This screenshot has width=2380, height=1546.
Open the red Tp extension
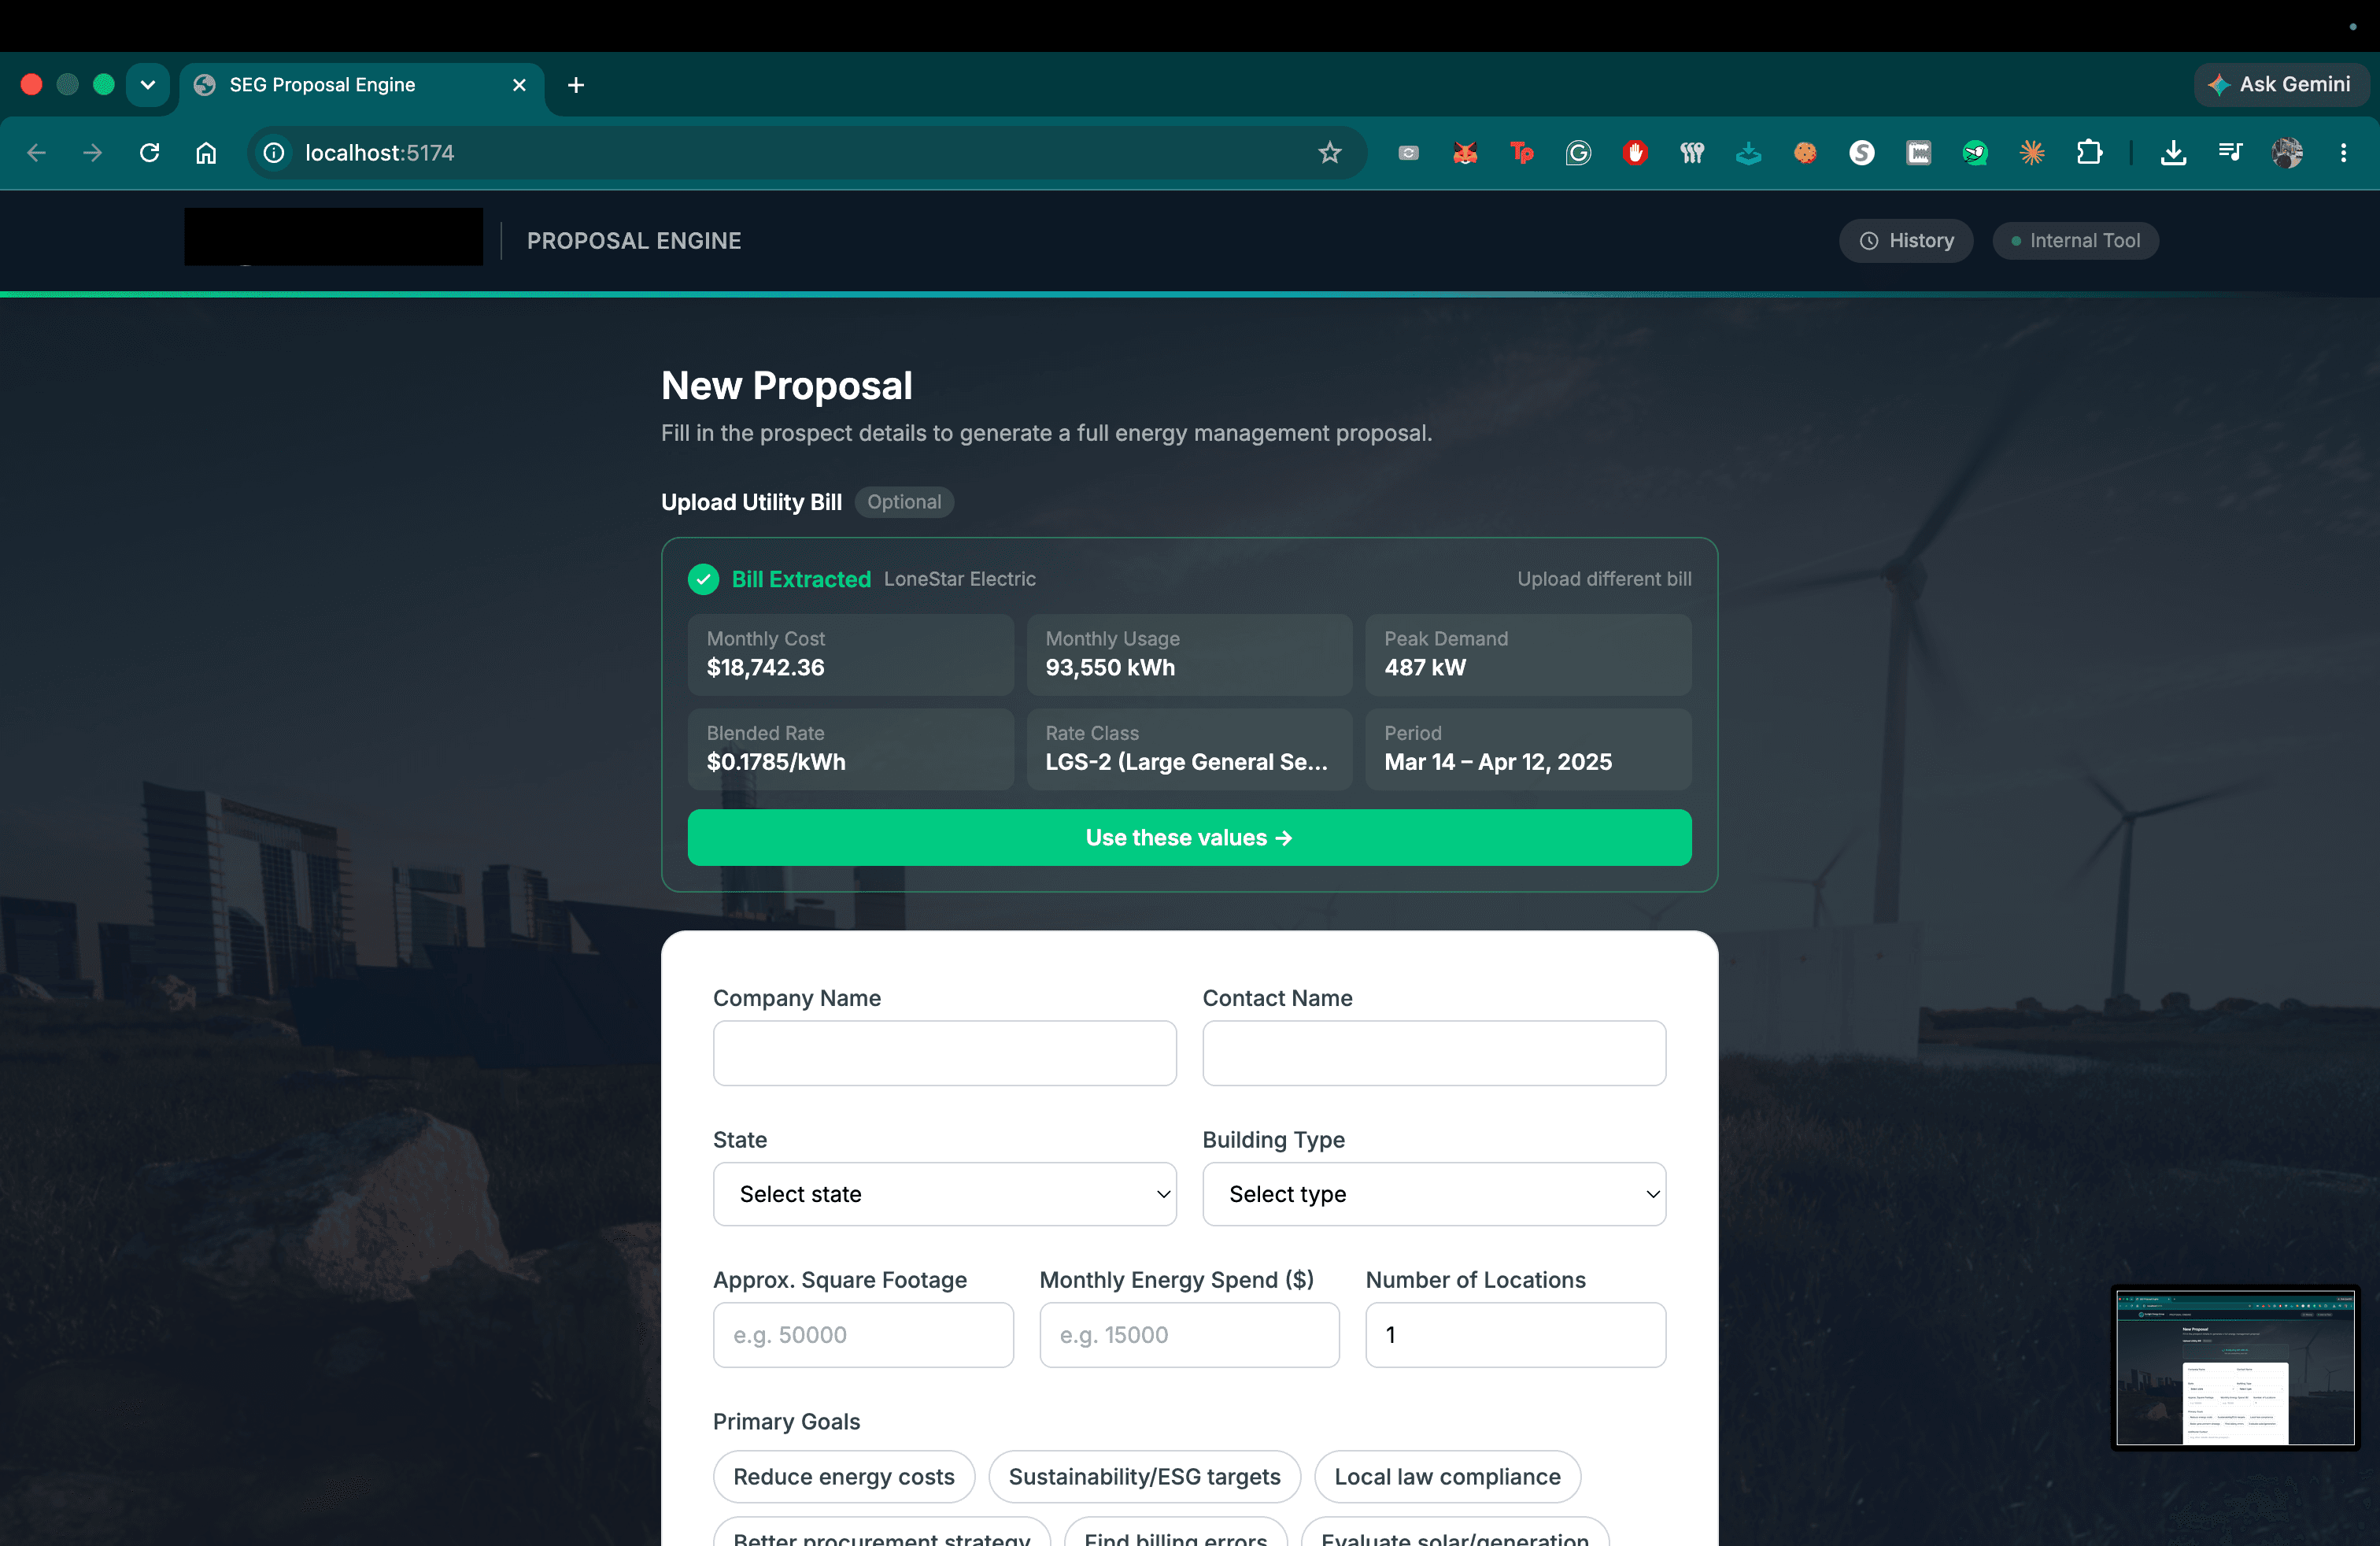1522,153
